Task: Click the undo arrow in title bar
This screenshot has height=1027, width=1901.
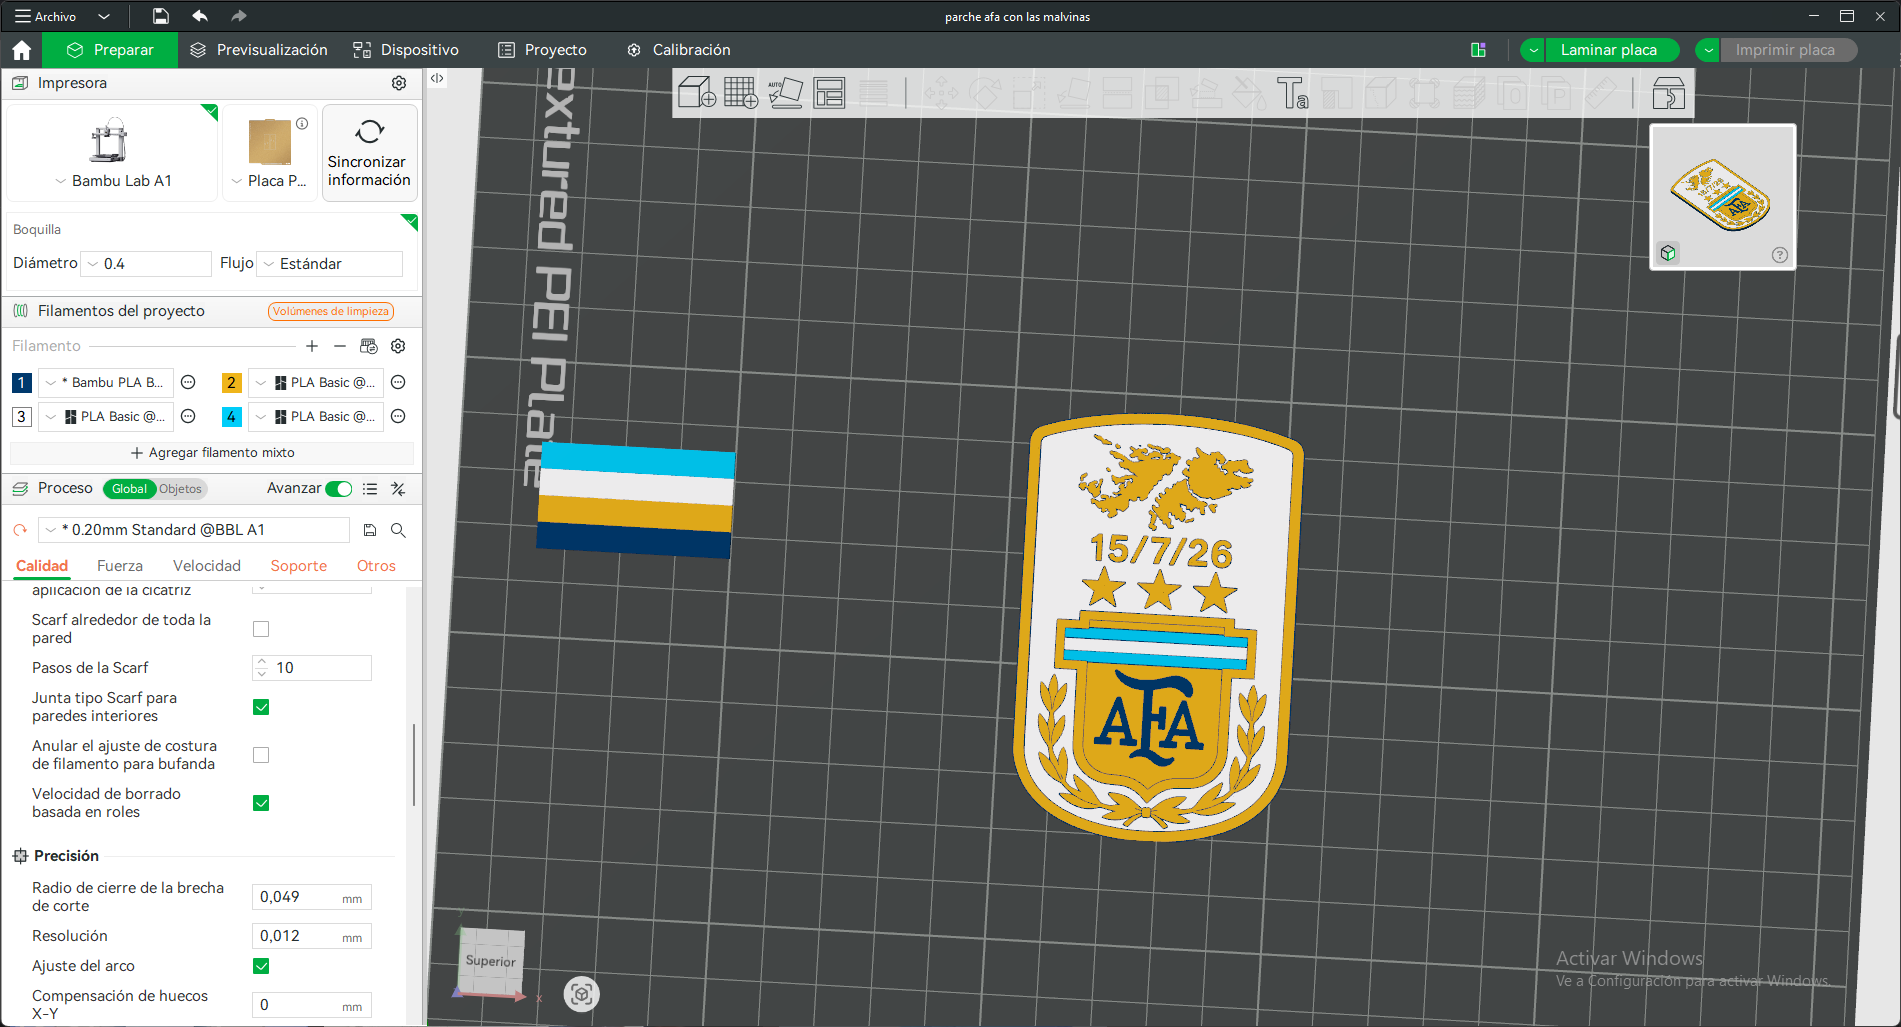Action: (x=200, y=16)
